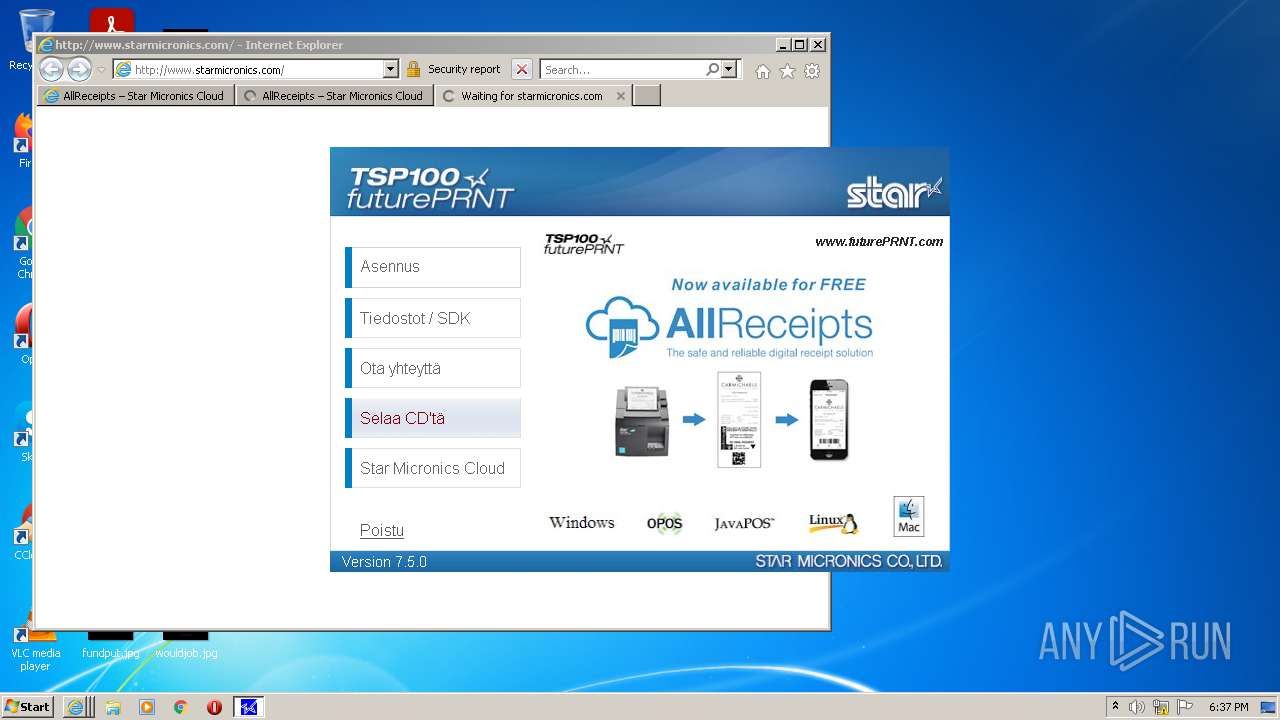This screenshot has height=720, width=1280.
Task: Open IE Favorites star
Action: pyautogui.click(x=787, y=71)
